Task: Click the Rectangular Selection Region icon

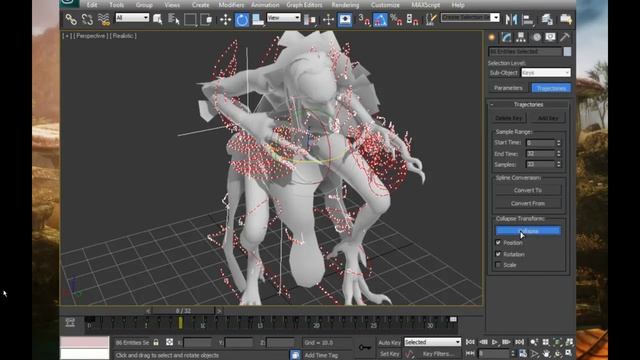Action: tap(190, 19)
